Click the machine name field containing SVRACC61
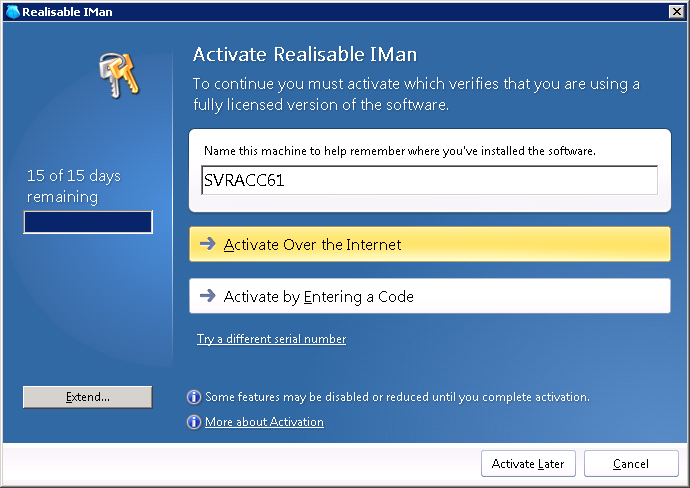Image resolution: width=690 pixels, height=488 pixels. pyautogui.click(x=429, y=180)
